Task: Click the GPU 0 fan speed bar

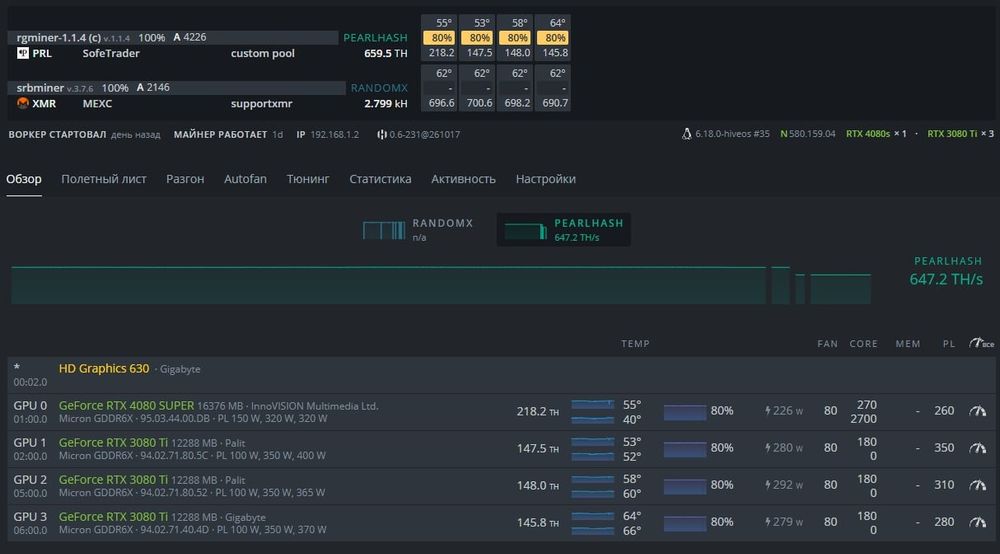Action: coord(685,412)
